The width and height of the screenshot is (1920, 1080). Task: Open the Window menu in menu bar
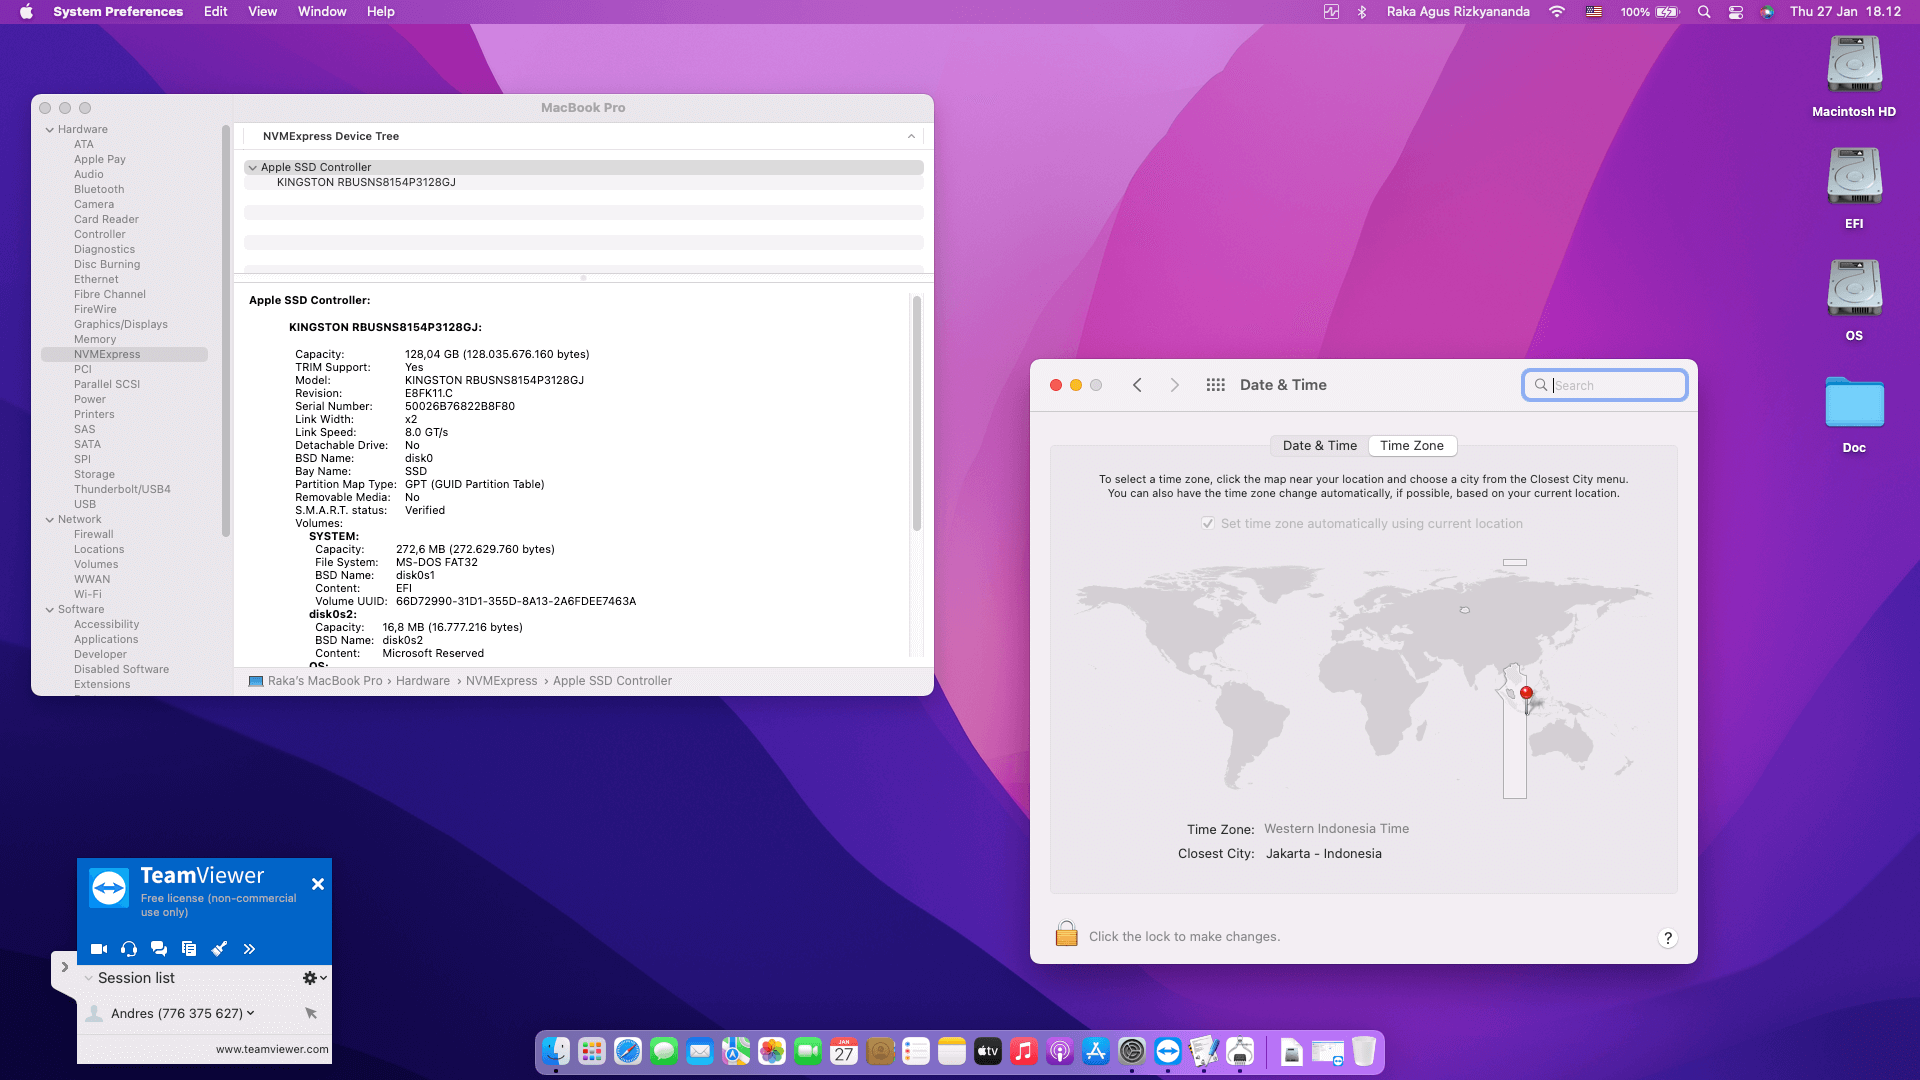(321, 12)
